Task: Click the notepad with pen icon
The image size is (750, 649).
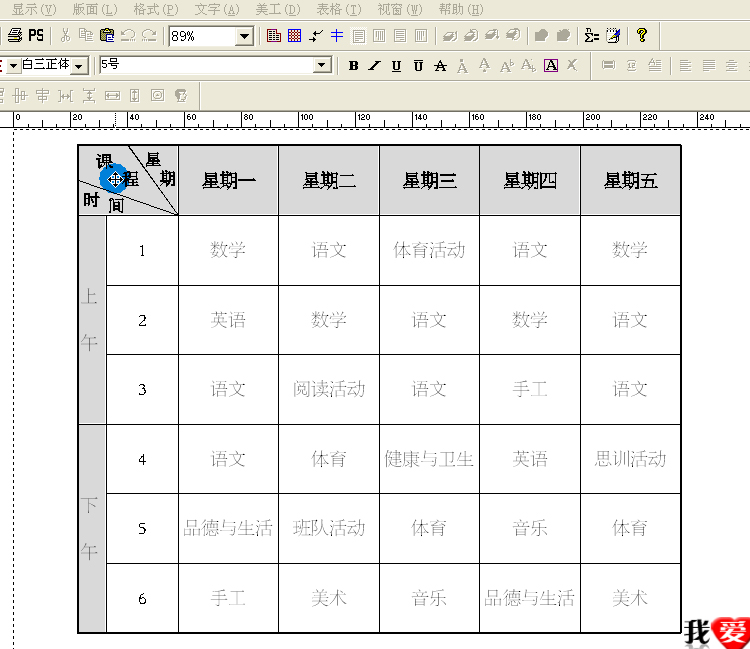Action: [x=613, y=35]
